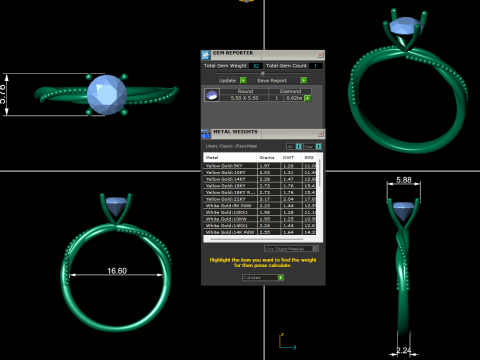Select the blue gem in perspective view
The width and height of the screenshot is (480, 360).
pyautogui.click(x=404, y=26)
